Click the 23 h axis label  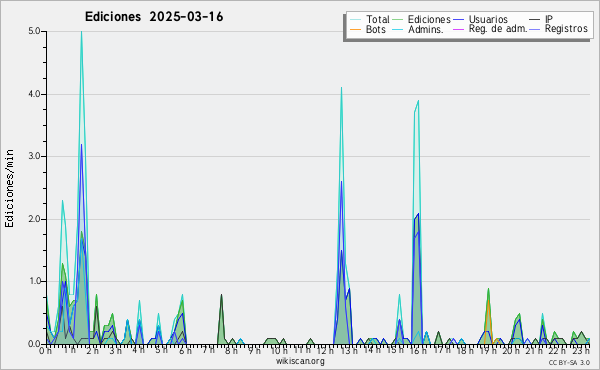tap(581, 350)
